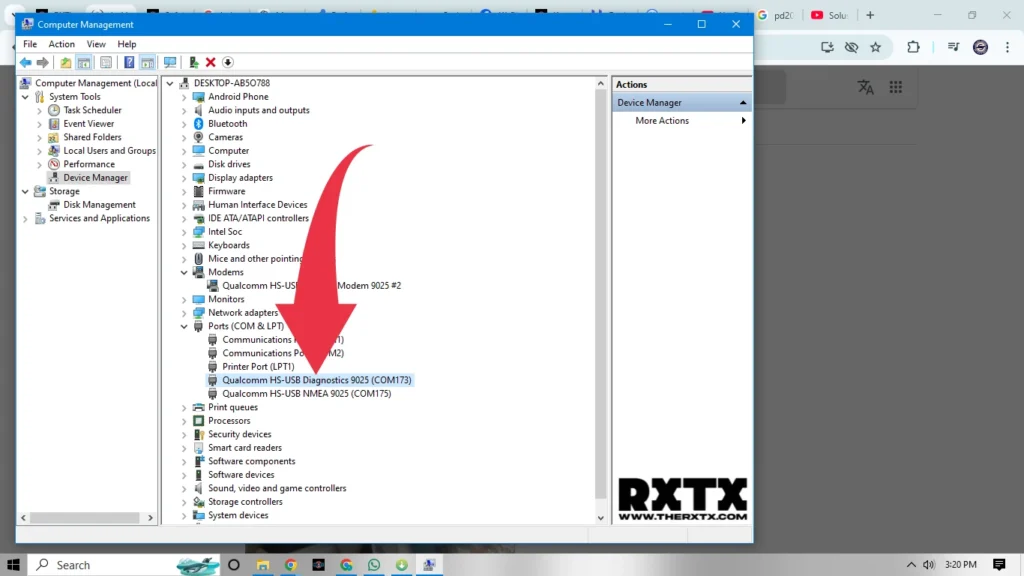Toggle the Show/Hide Action Pane toolbar button
Viewport: 1024px width, 576px height.
click(147, 62)
